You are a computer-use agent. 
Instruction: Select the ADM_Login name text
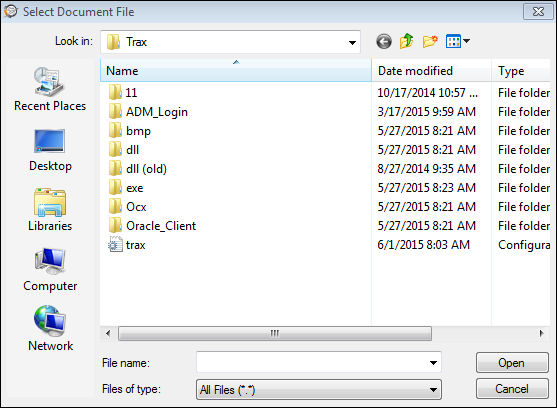(157, 112)
